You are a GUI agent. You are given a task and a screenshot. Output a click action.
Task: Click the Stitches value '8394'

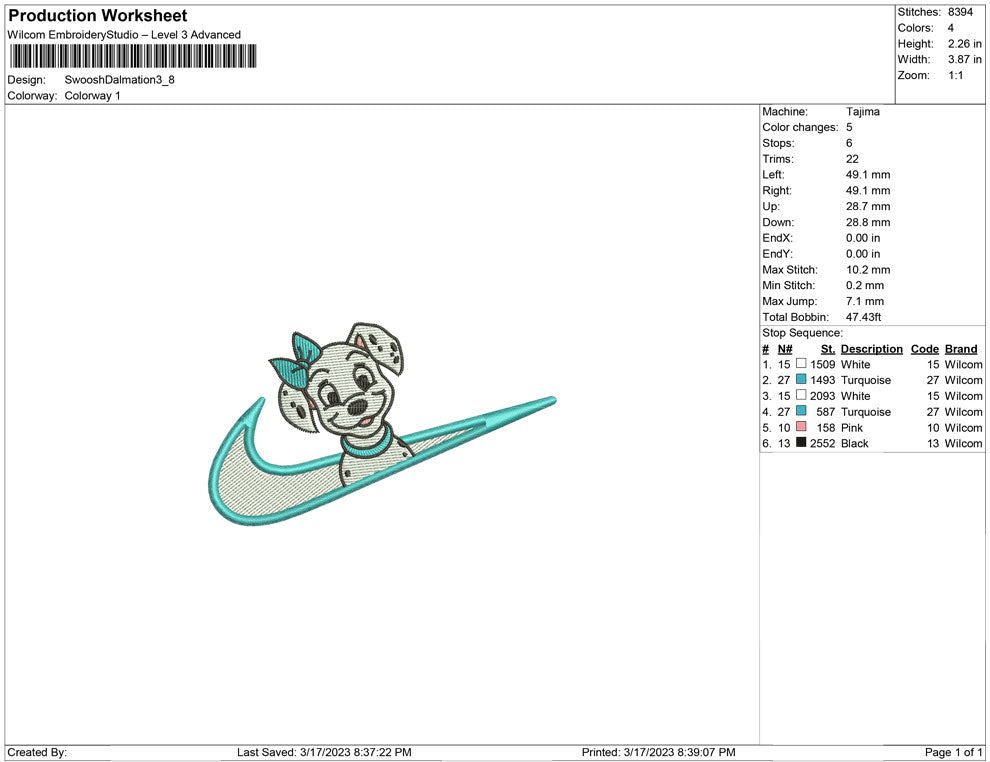click(960, 12)
